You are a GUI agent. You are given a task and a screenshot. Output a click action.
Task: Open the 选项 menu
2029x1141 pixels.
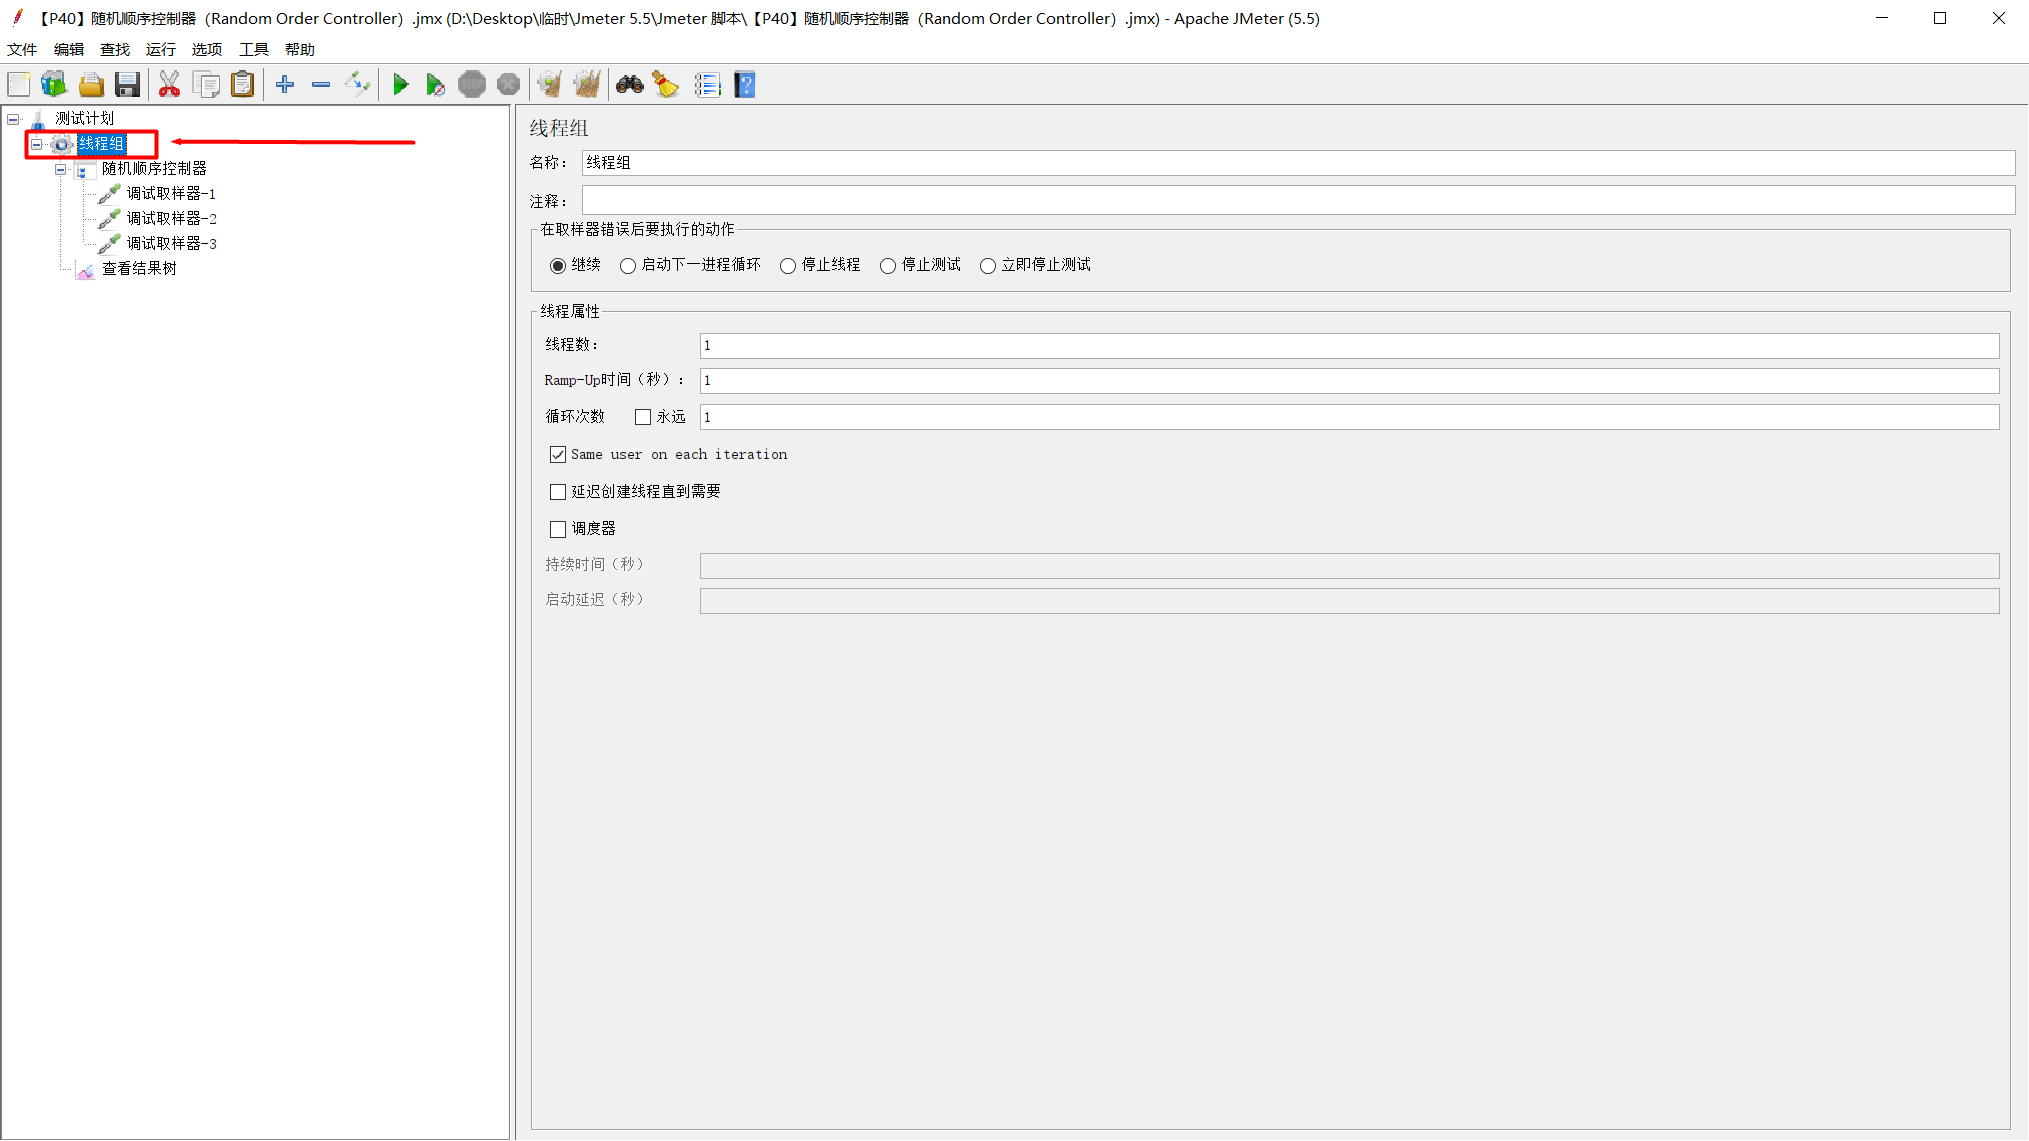[206, 49]
